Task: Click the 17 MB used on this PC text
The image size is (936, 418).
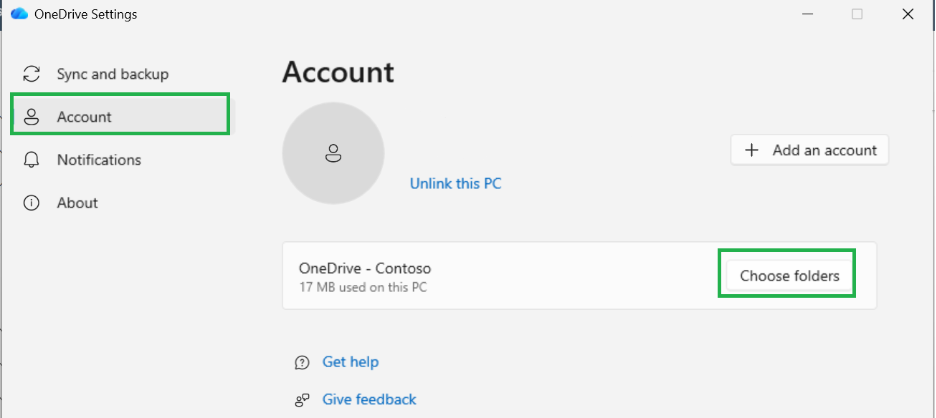Action: click(363, 287)
